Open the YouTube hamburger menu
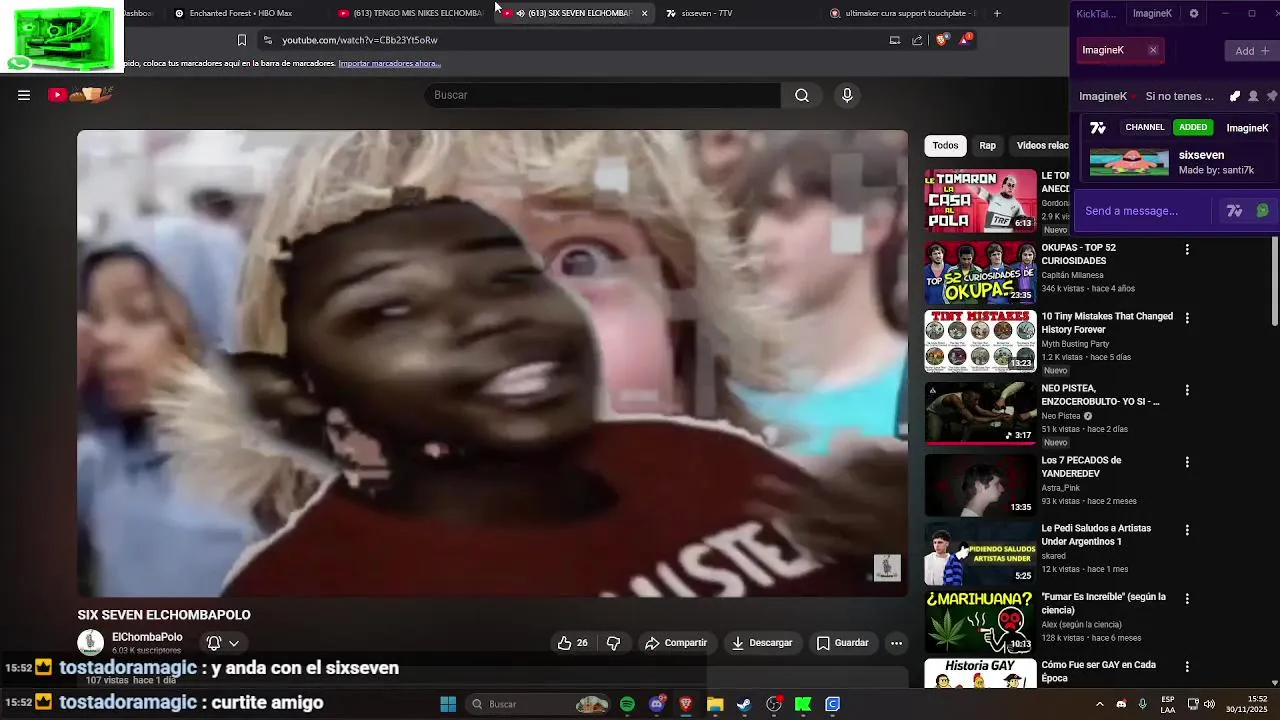1280x720 pixels. [x=24, y=95]
